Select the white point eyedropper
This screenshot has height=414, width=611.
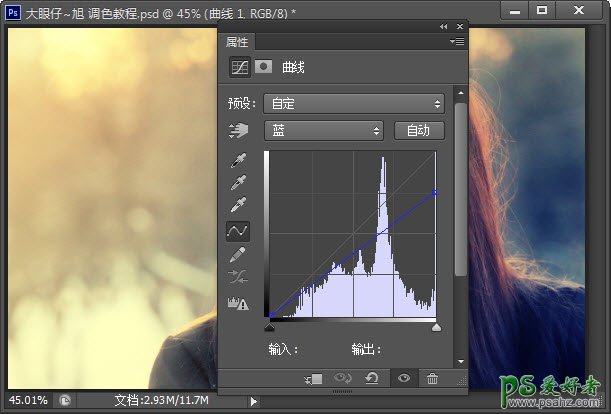coord(238,206)
